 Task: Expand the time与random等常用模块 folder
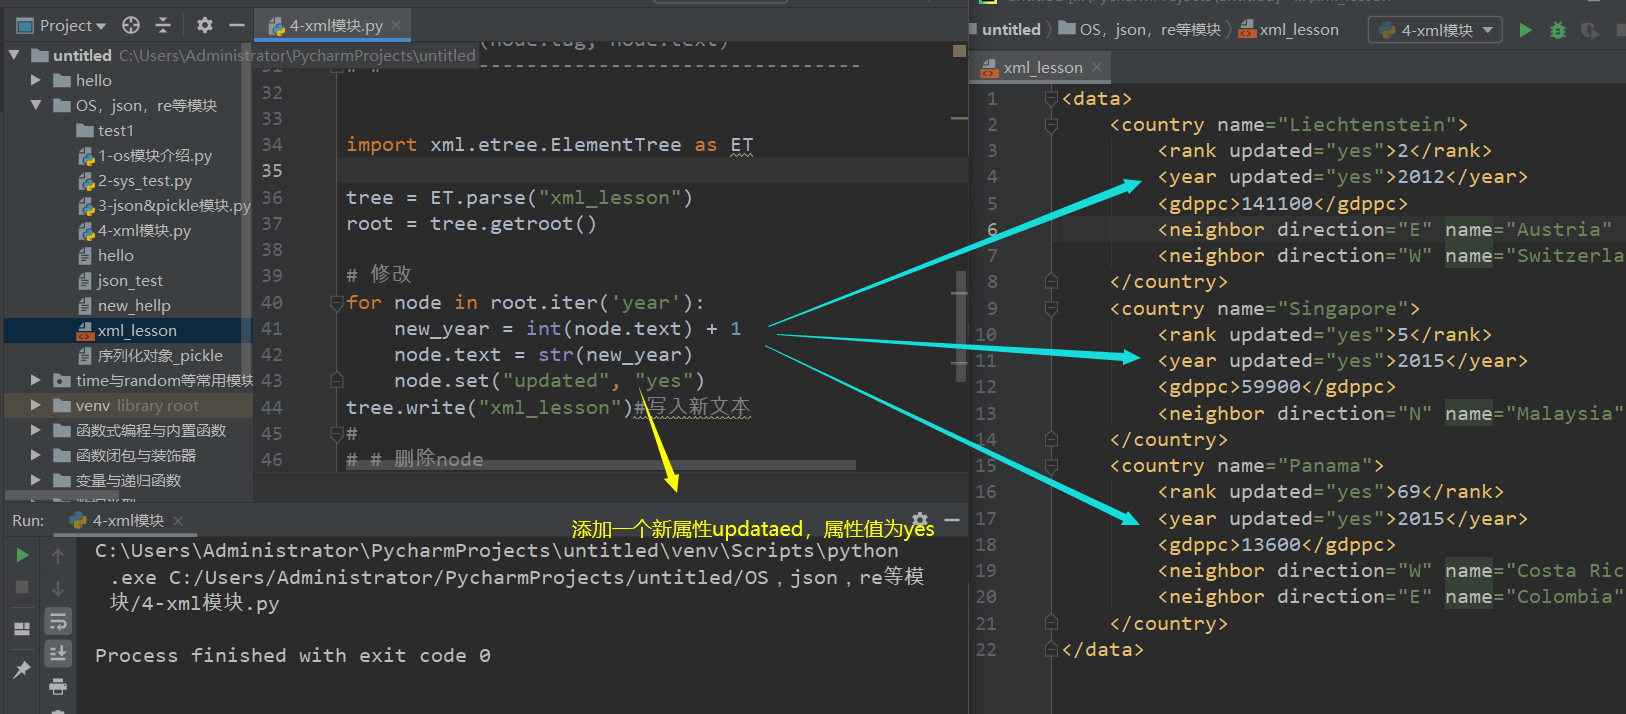pyautogui.click(x=36, y=380)
